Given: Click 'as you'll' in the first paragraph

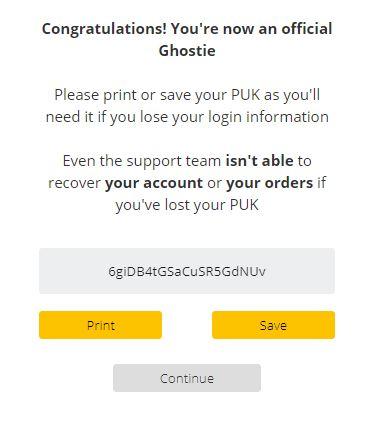Looking at the screenshot, I should [292, 95].
